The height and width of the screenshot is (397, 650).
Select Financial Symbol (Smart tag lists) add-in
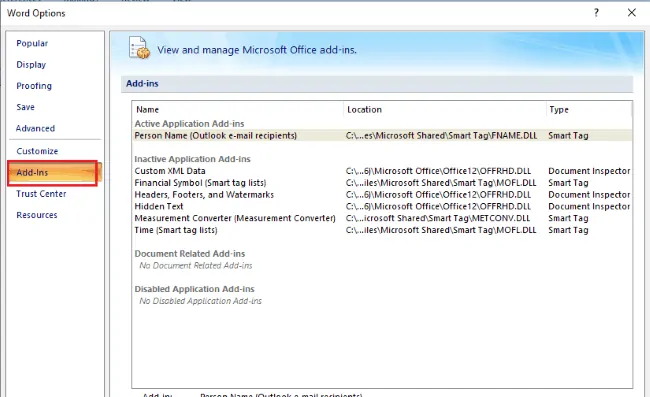click(x=382, y=183)
